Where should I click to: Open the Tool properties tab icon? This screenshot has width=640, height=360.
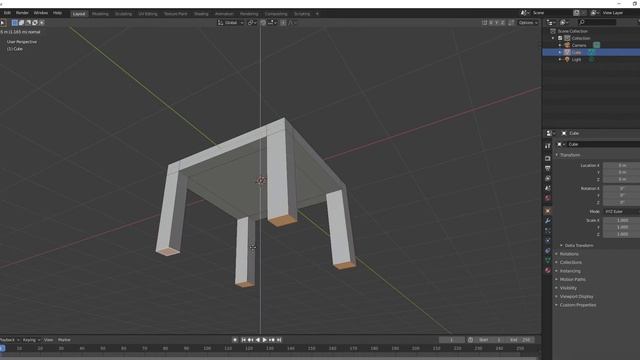(x=548, y=146)
